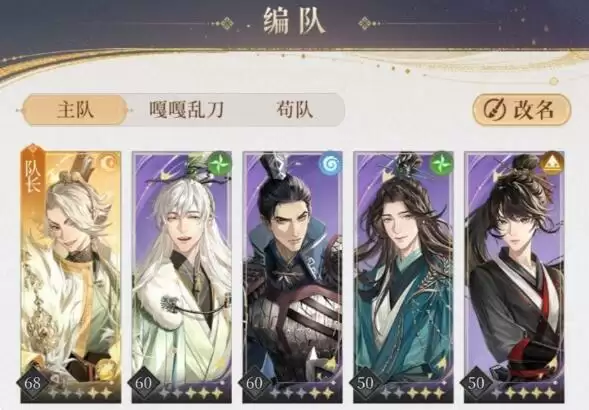This screenshot has height=410, width=589.
Task: Select the teal-robed character card
Action: click(x=403, y=276)
